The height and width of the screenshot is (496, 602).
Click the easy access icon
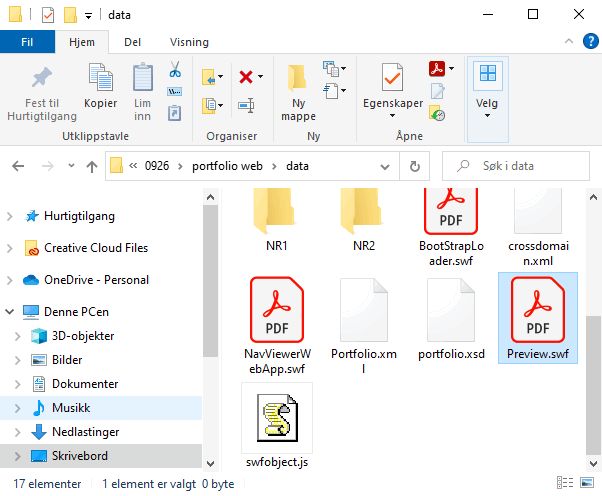pyautogui.click(x=331, y=91)
